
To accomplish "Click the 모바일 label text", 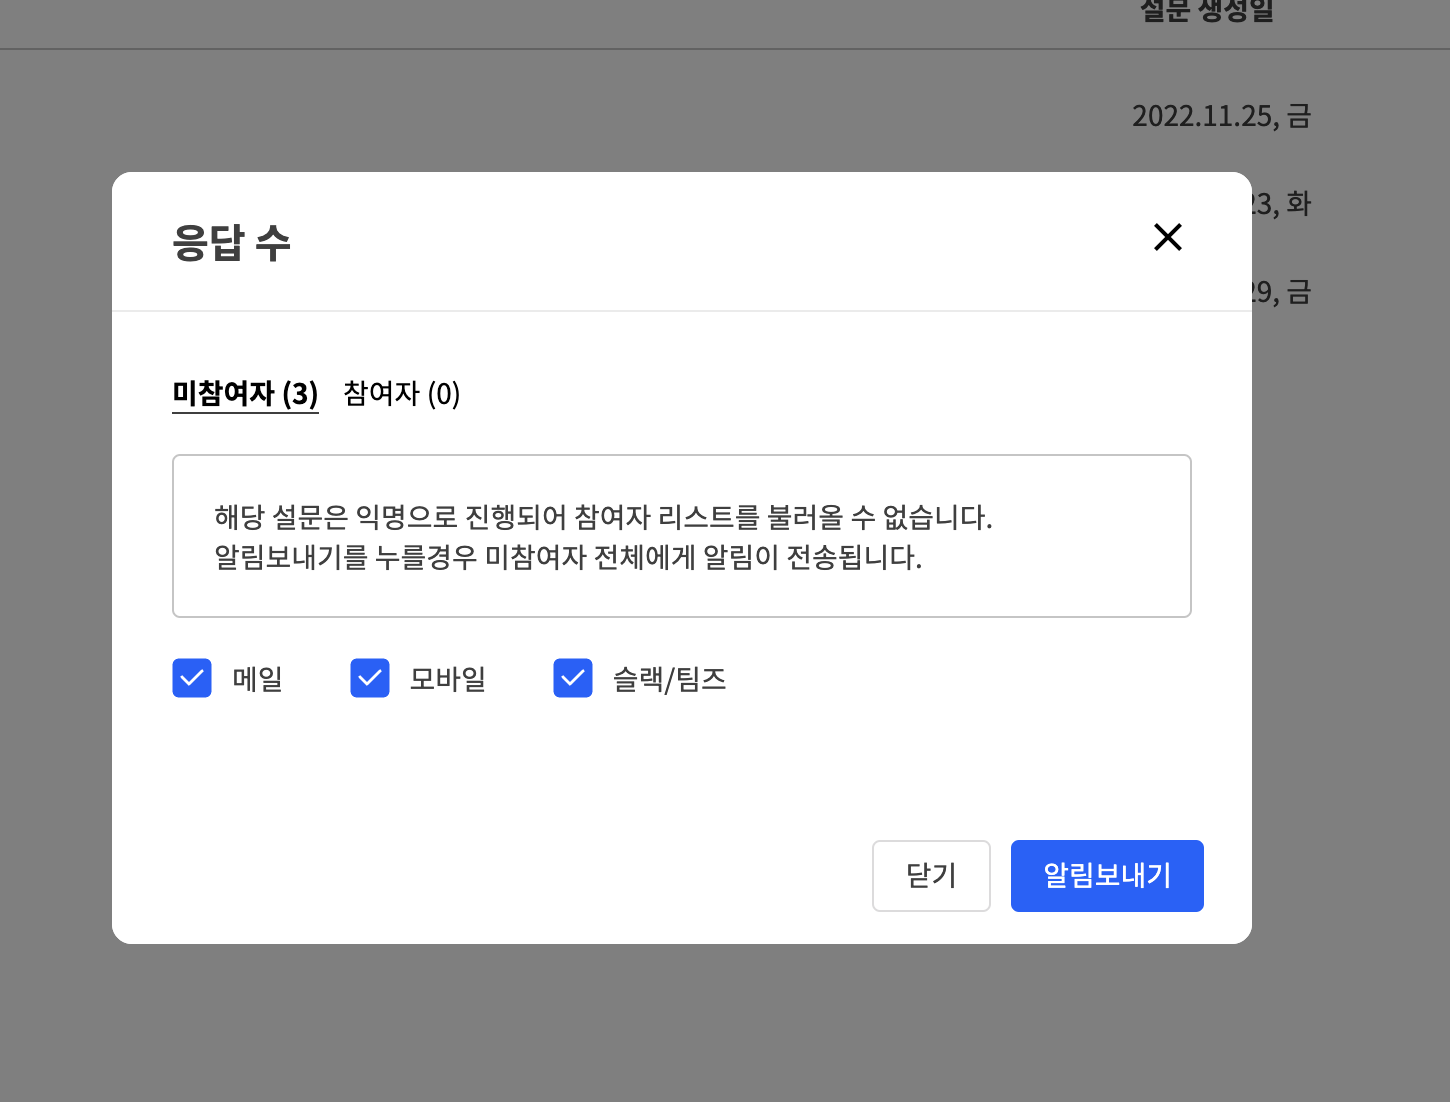I will [448, 679].
